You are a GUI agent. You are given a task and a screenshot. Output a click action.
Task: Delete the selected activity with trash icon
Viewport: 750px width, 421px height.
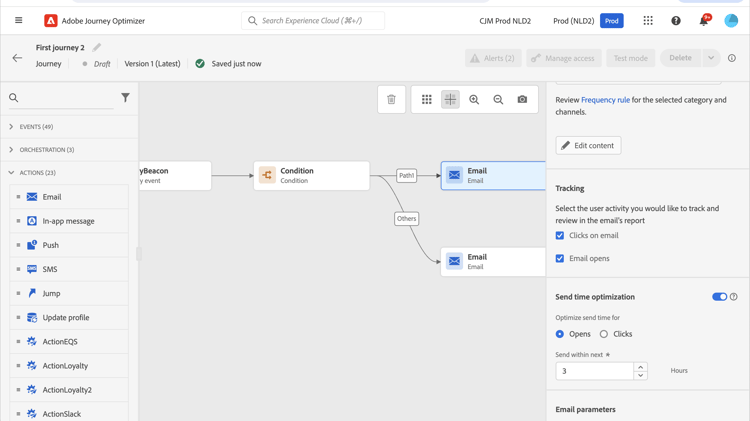(391, 100)
